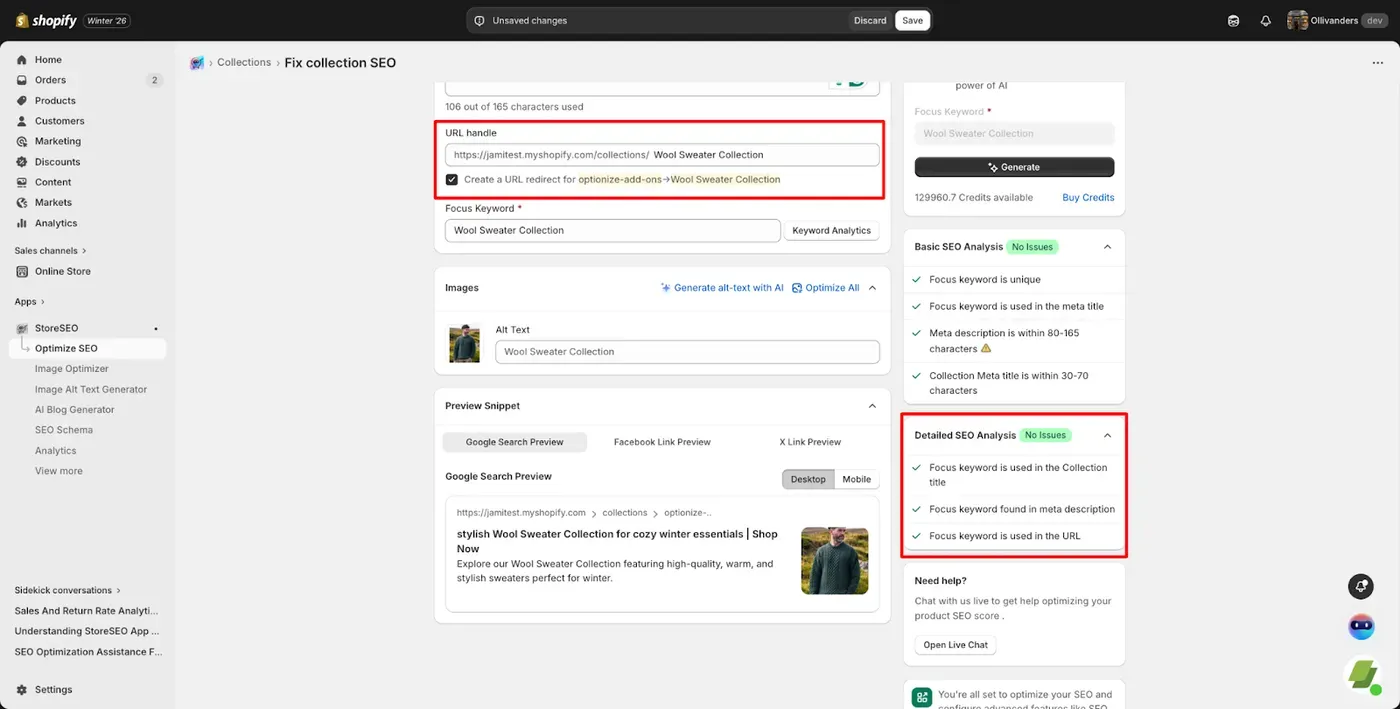Click the floating dark chat support icon

pyautogui.click(x=1360, y=586)
